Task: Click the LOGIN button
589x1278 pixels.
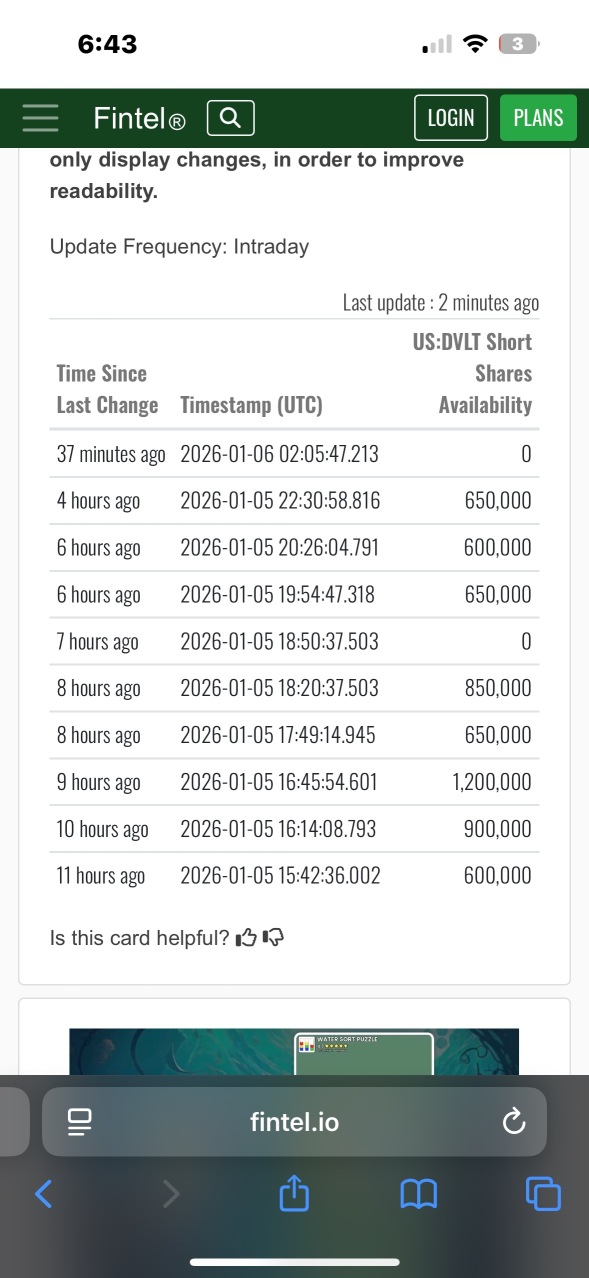Action: click(x=451, y=118)
